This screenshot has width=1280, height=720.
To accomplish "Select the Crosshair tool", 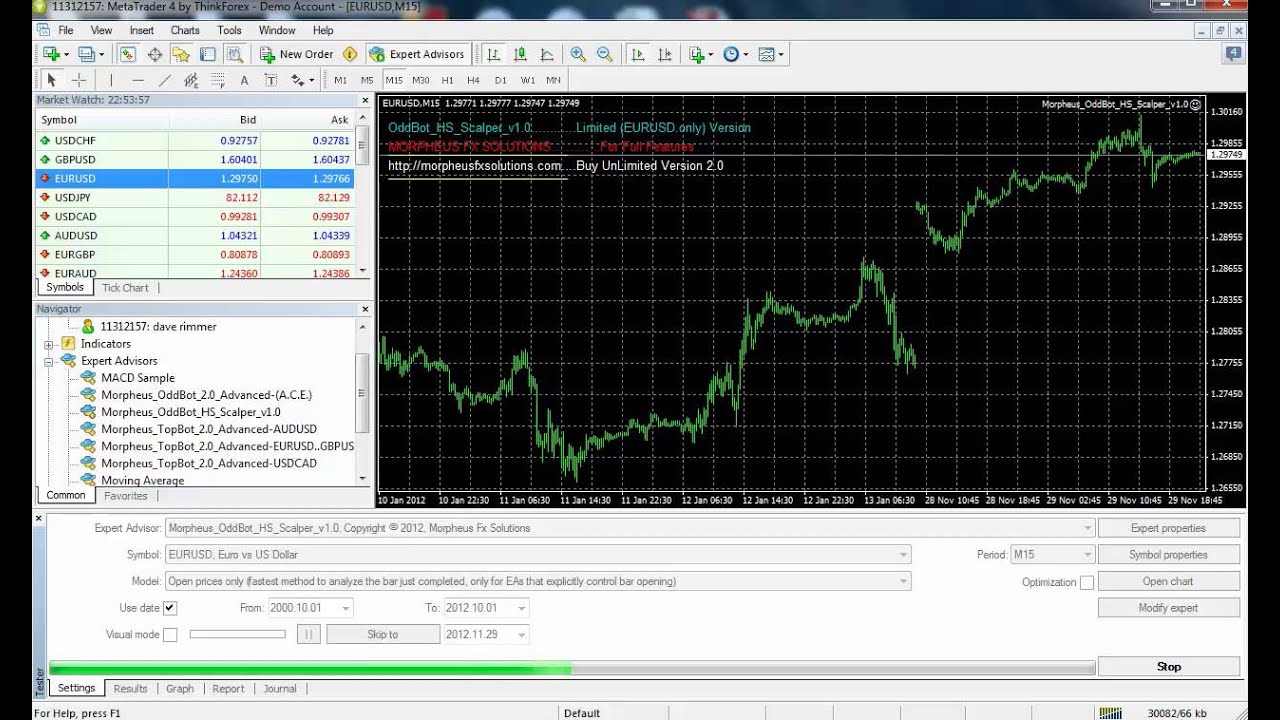I will pos(79,80).
